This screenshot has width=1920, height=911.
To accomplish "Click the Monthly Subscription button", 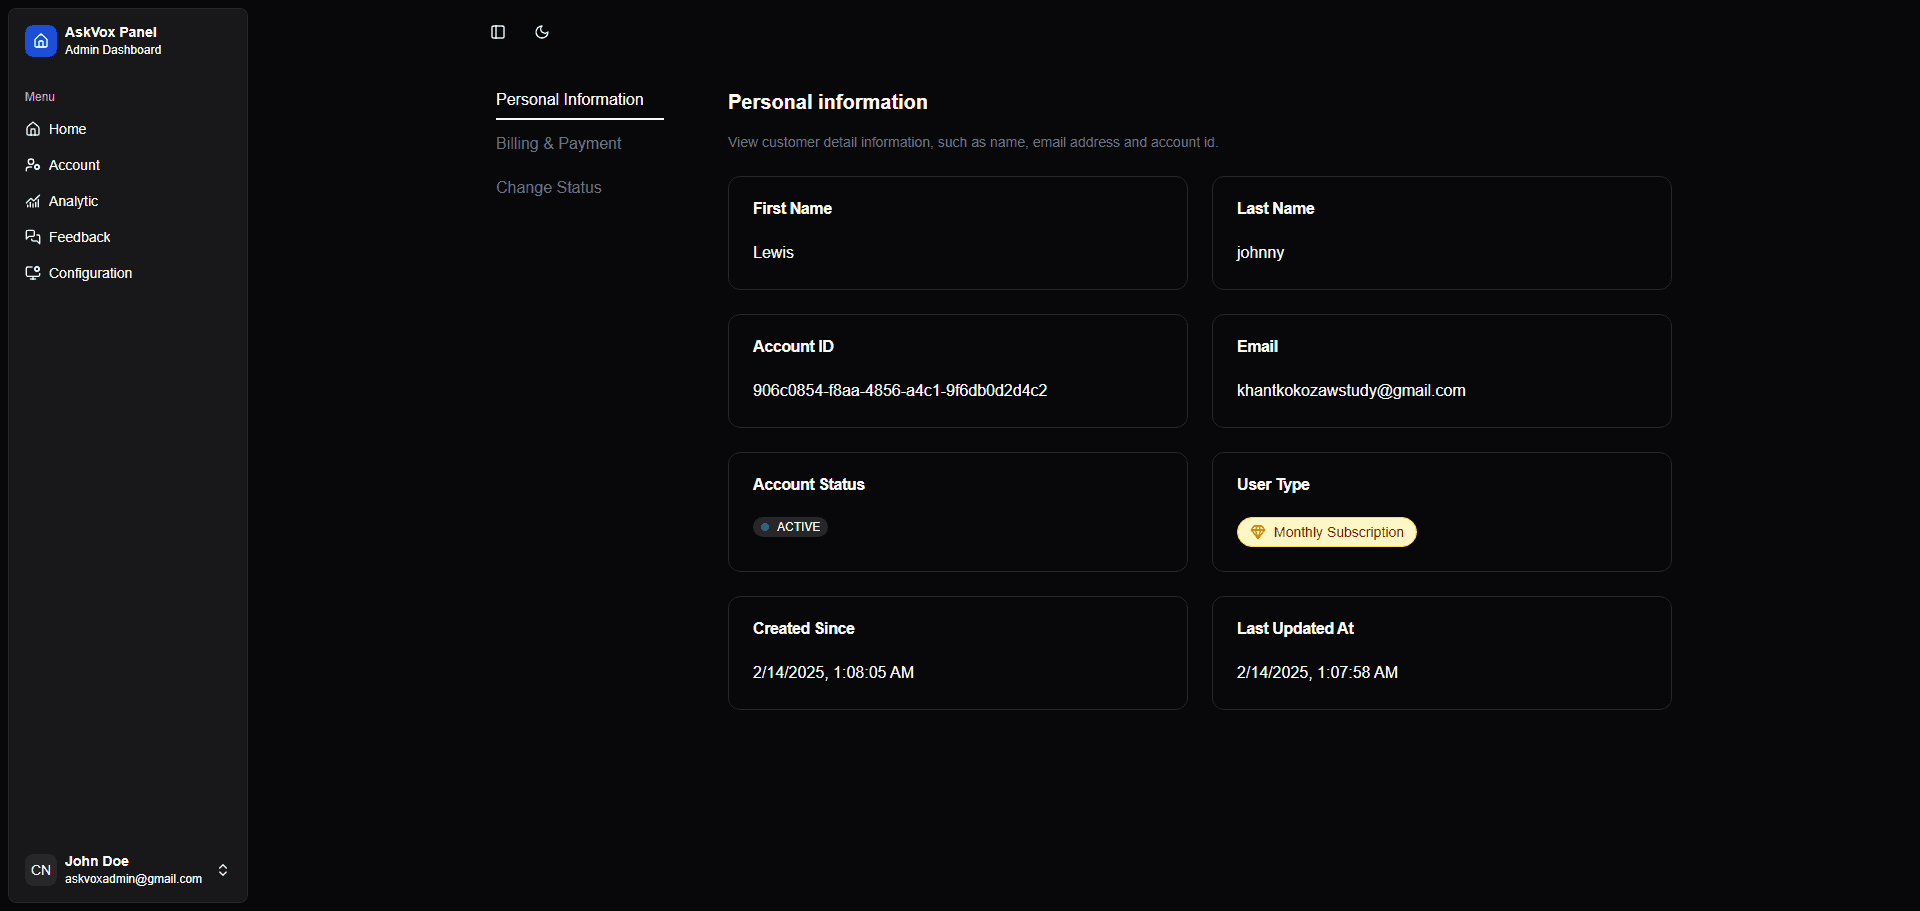I will [x=1326, y=532].
